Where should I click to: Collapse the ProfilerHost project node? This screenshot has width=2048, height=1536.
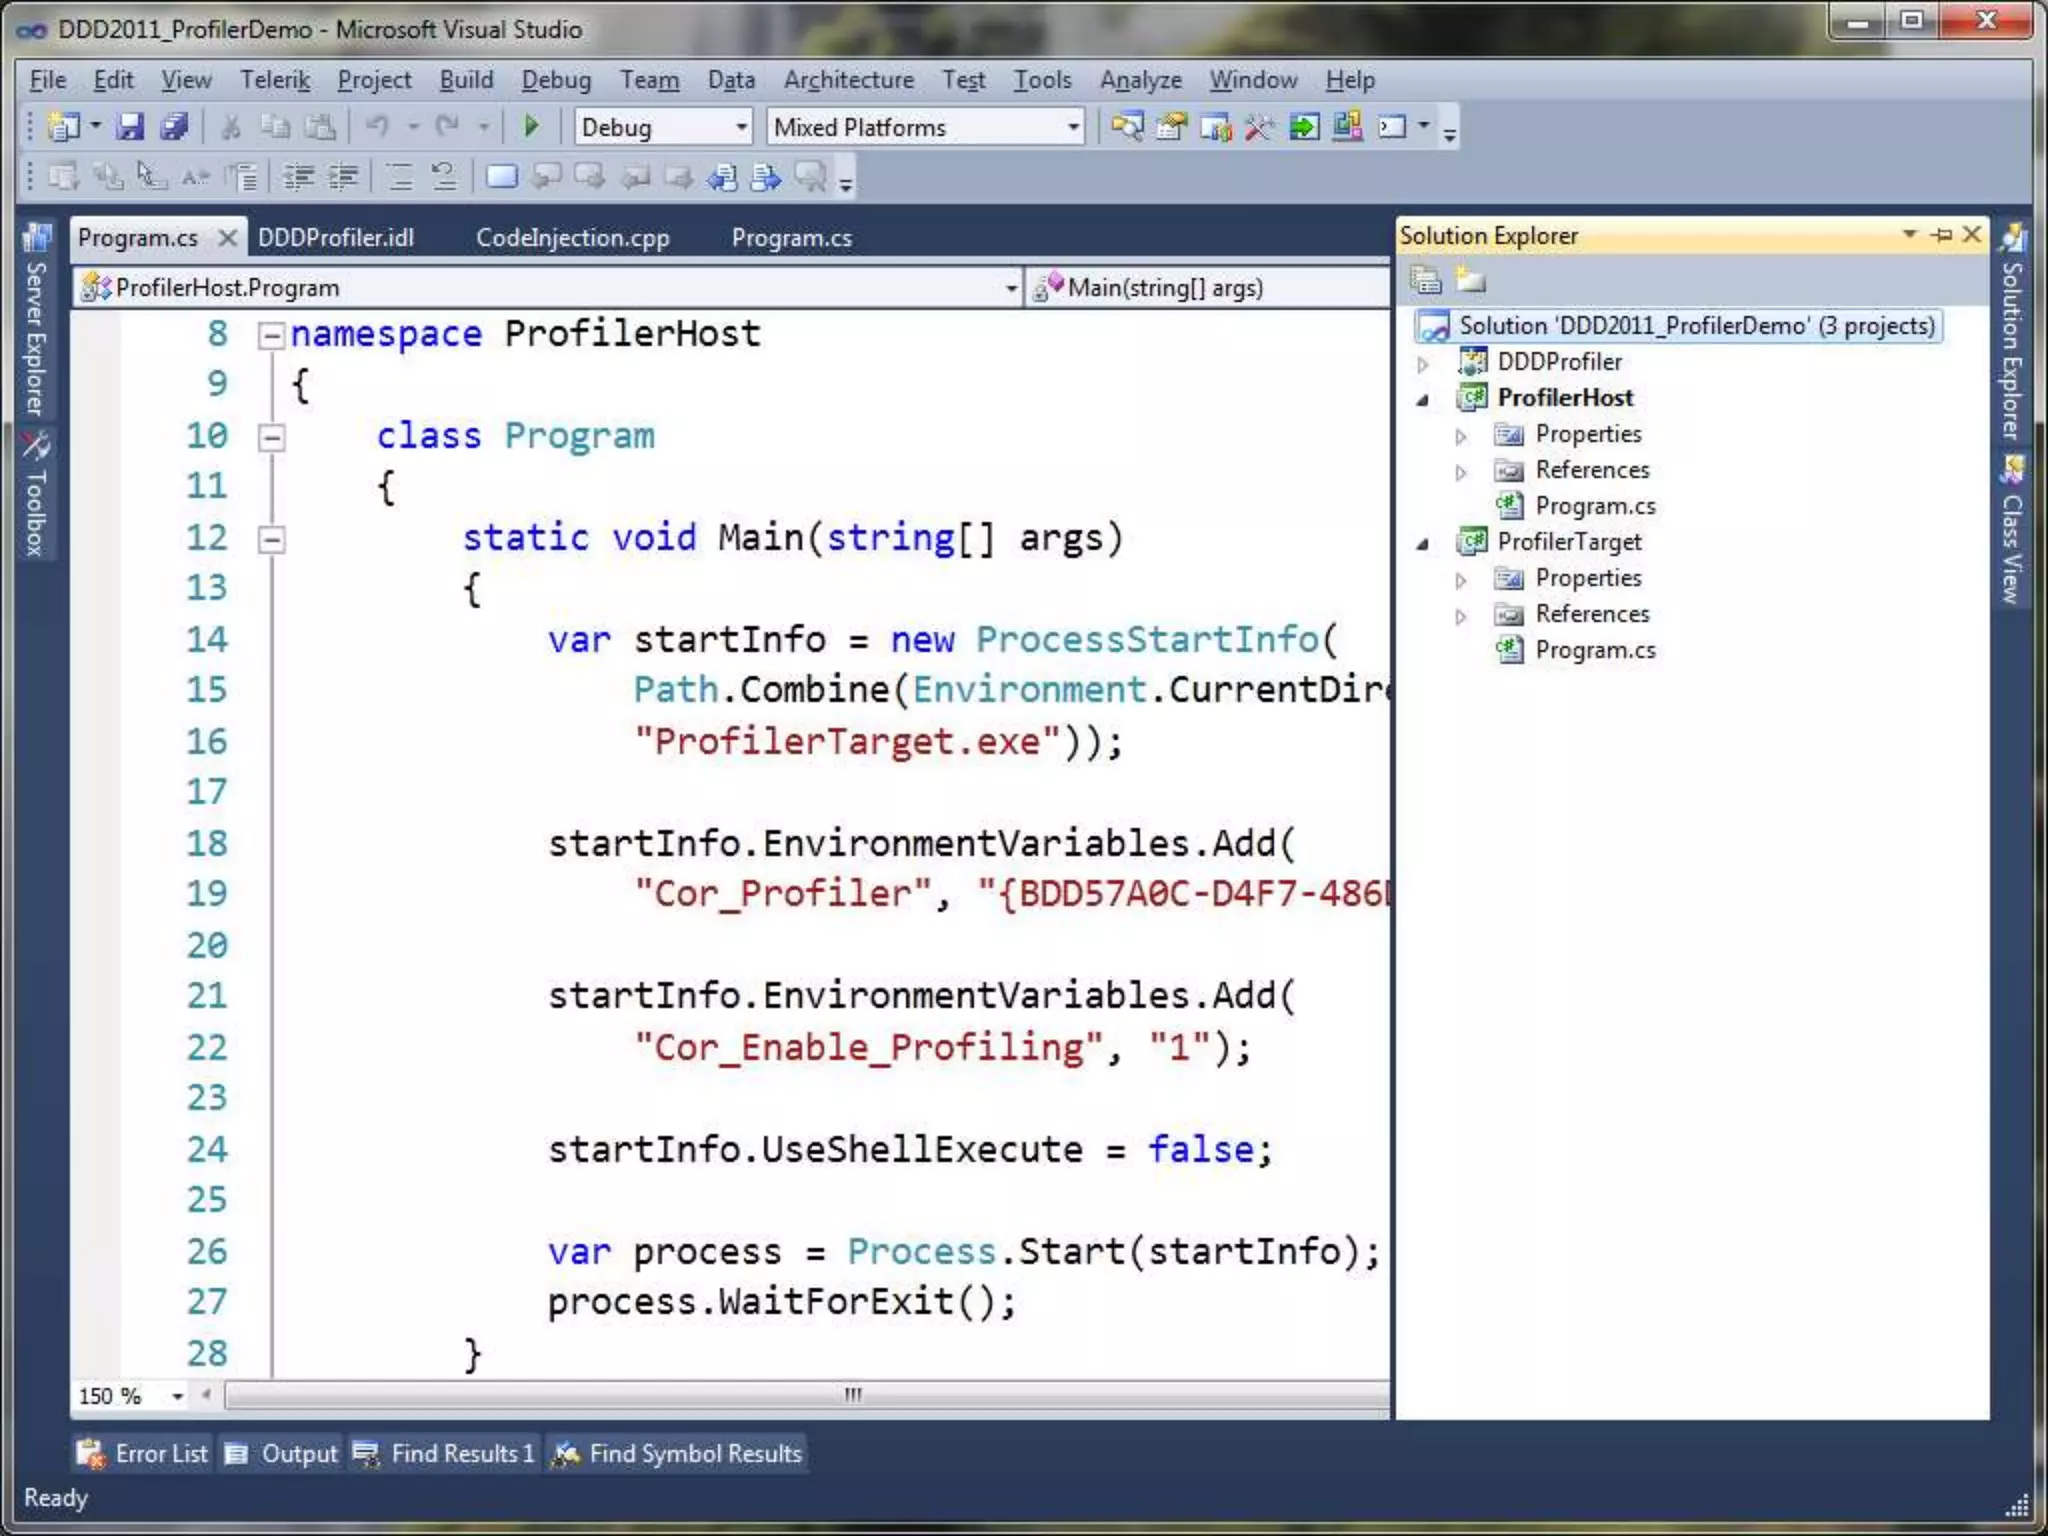(1423, 400)
